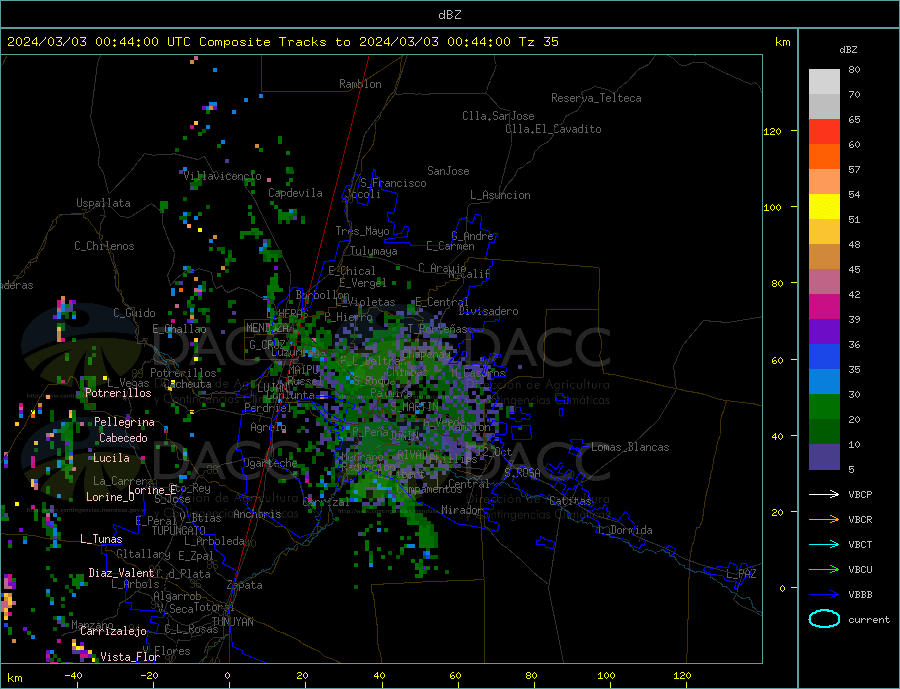Click the 'VBBB' legend label
Screen dimensions: 900x689
point(860,594)
